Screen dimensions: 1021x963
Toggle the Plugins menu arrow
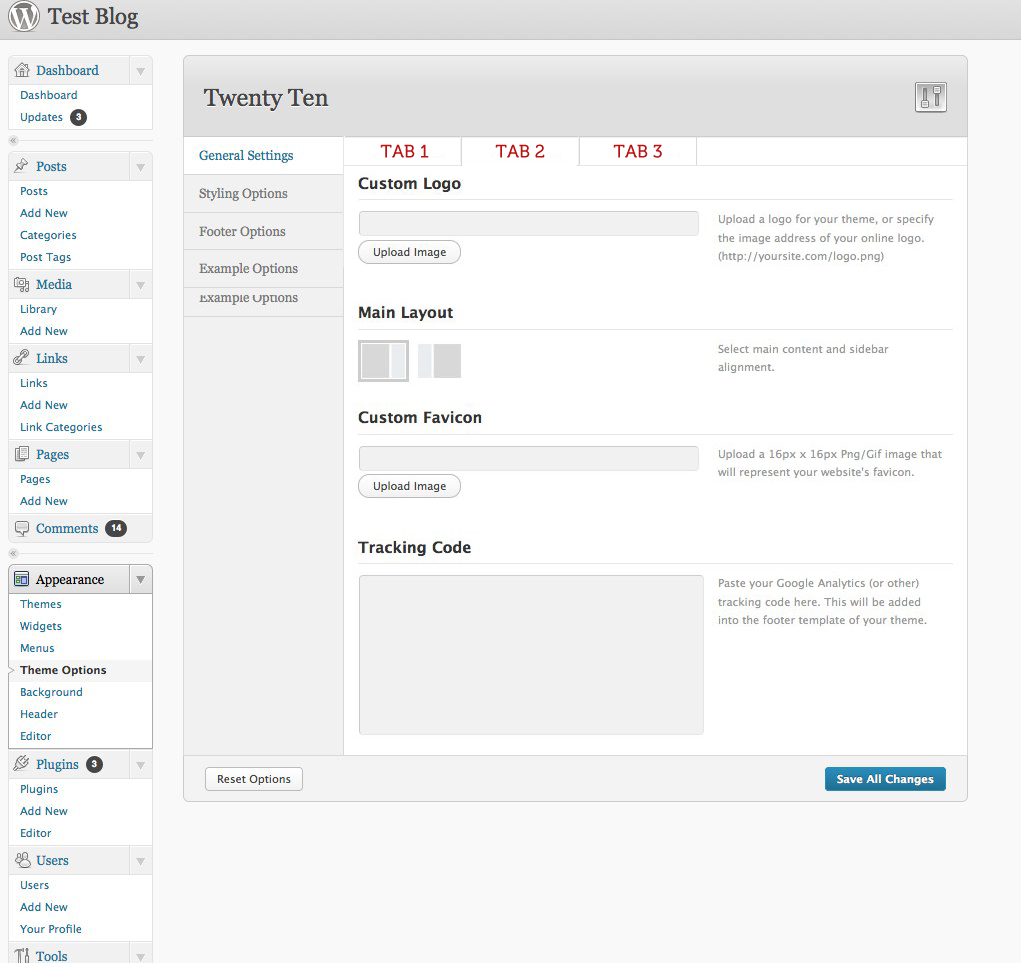tap(140, 765)
